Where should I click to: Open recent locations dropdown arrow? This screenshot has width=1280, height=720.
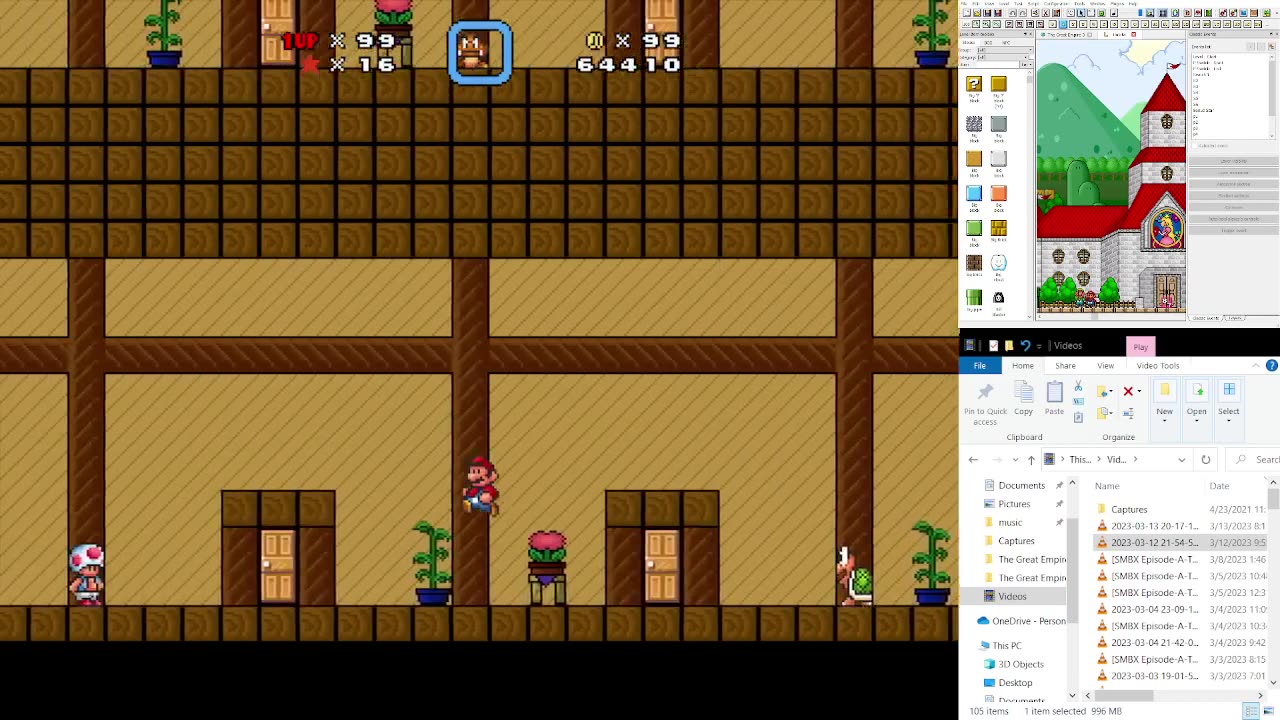click(x=1015, y=460)
